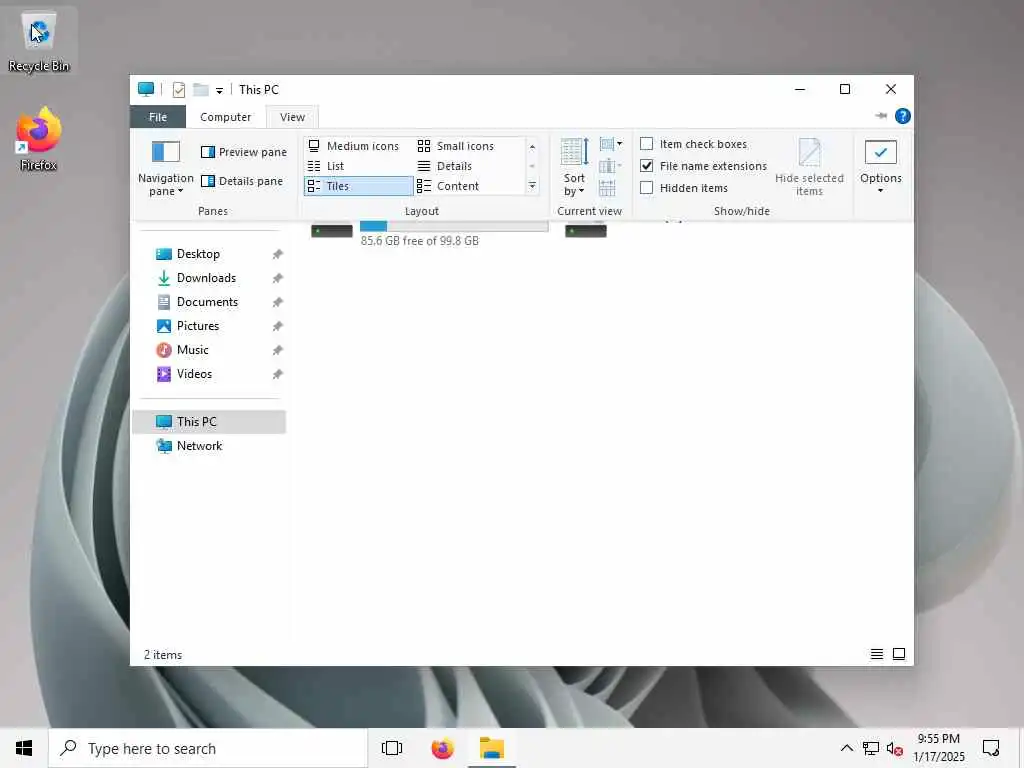Click "85.6 GB free of 99.8 GB" text
This screenshot has width=1024, height=768.
click(419, 241)
